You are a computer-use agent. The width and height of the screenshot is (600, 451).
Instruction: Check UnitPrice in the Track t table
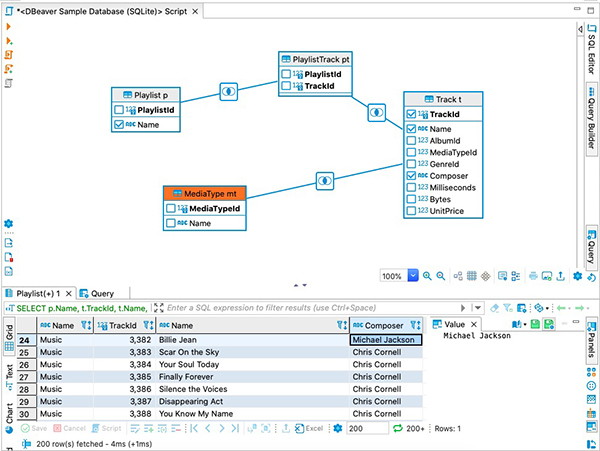pos(411,211)
